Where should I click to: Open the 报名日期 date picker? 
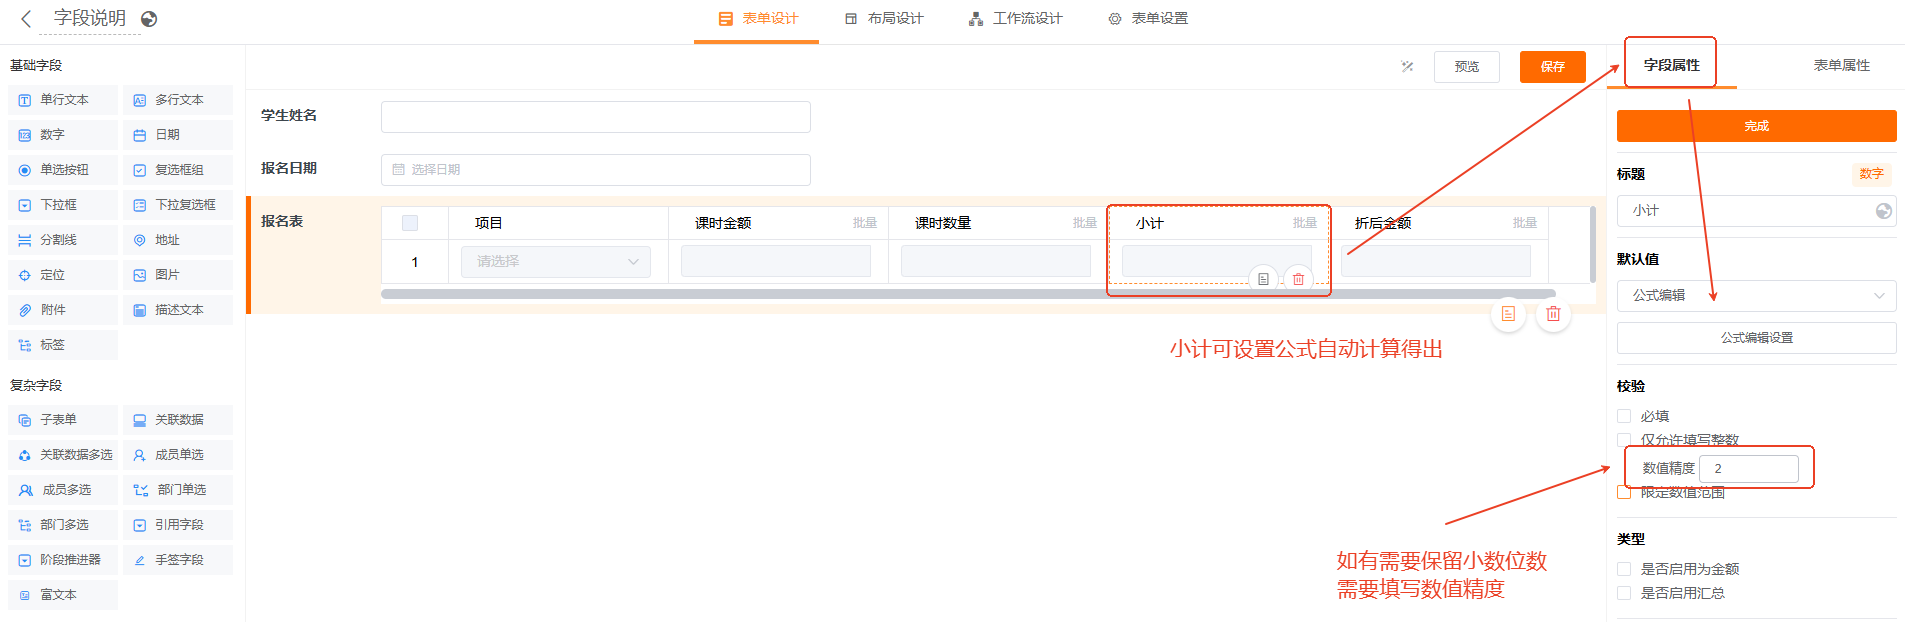coord(595,170)
